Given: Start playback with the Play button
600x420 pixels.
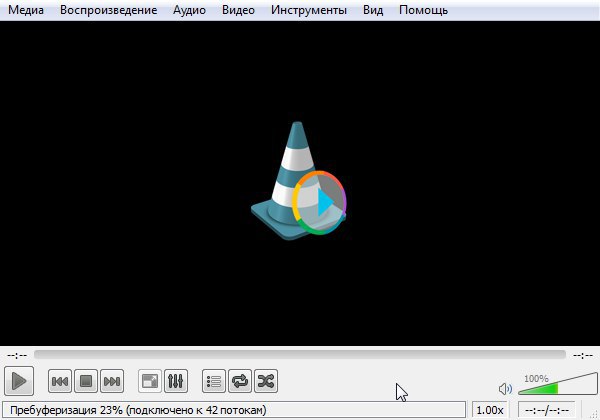Looking at the screenshot, I should 19,381.
